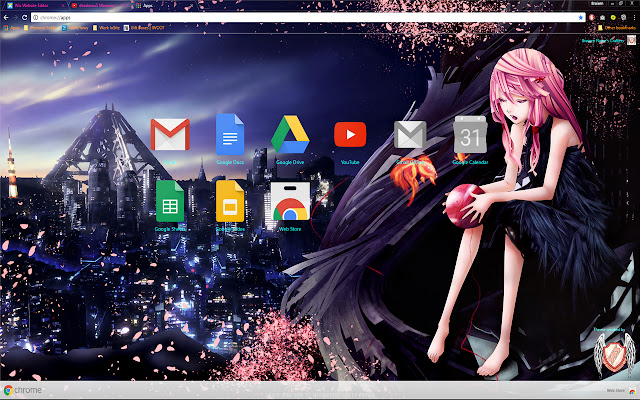Click the Web Store link in the footer
Image resolution: width=640 pixels, height=400 pixels.
617,391
